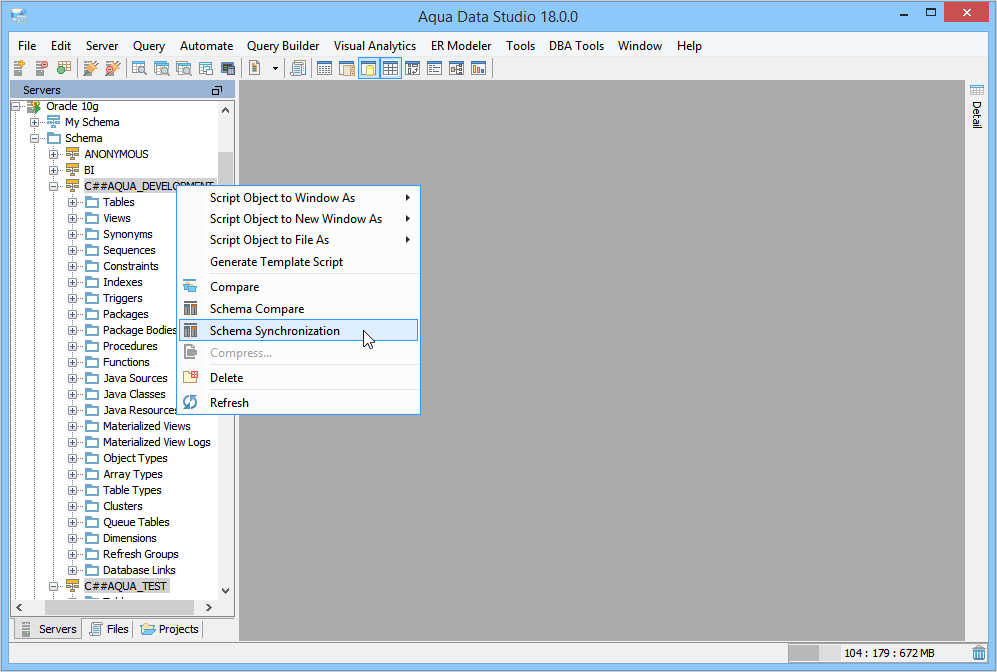Click the Compare icon in context menu
Image resolution: width=997 pixels, height=672 pixels.
[x=190, y=286]
